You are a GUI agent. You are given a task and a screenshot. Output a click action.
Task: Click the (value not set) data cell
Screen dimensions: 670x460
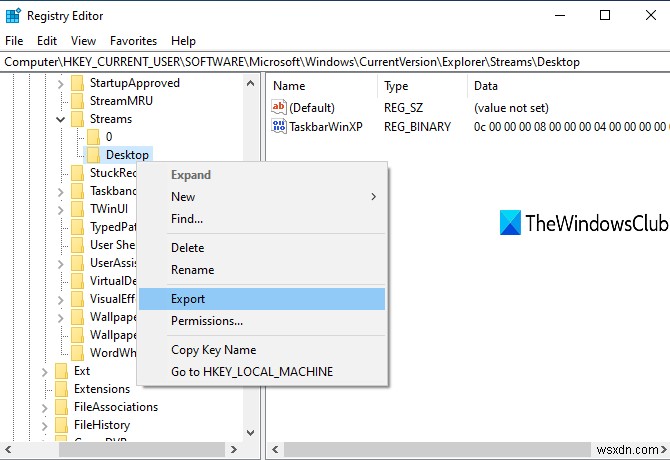tap(511, 108)
